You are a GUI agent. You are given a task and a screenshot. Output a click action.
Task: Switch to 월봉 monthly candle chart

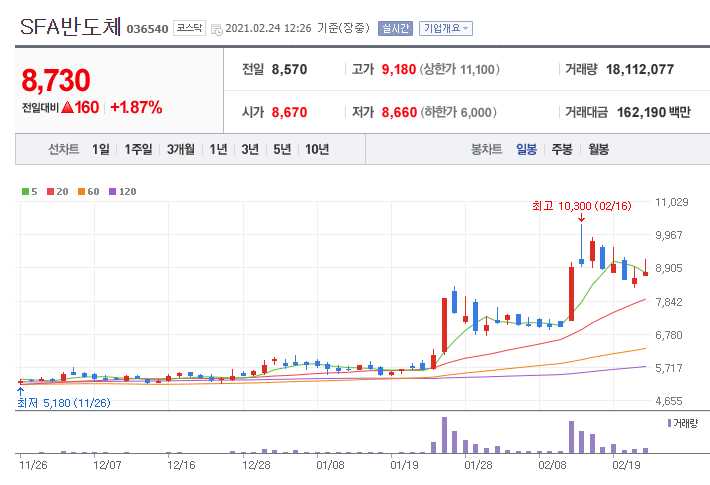(x=599, y=149)
